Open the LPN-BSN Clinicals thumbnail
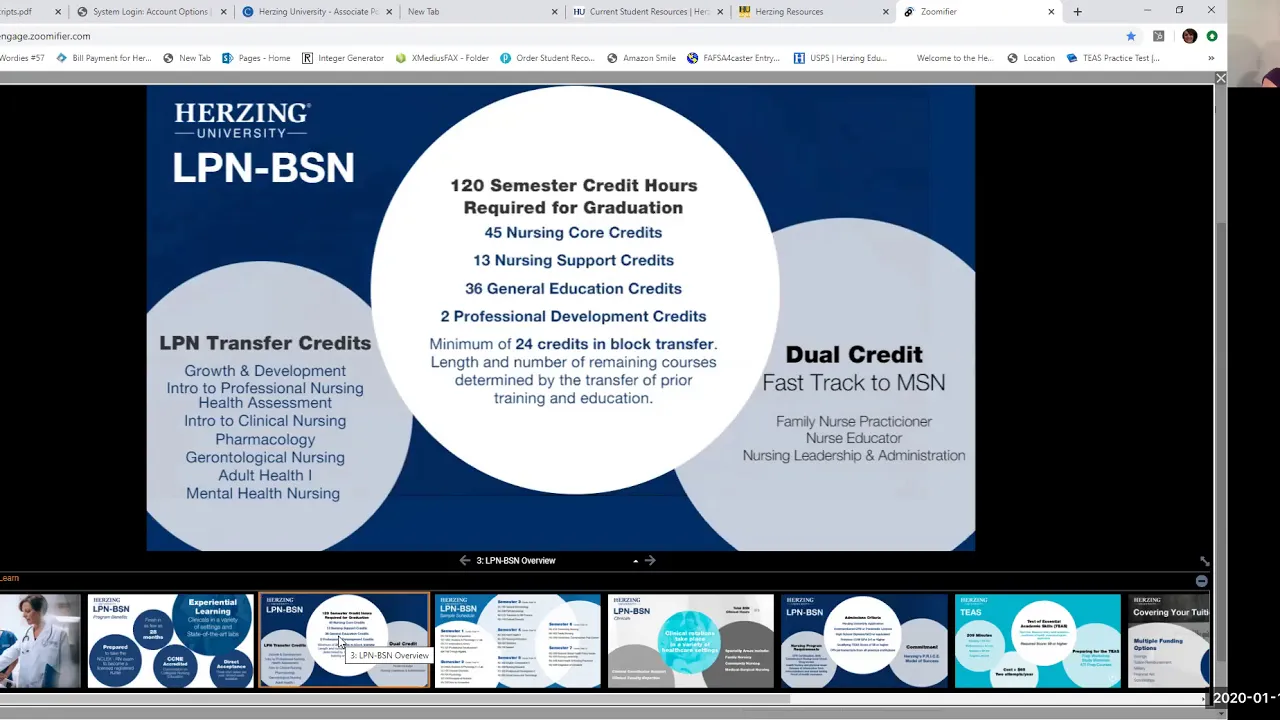 691,641
